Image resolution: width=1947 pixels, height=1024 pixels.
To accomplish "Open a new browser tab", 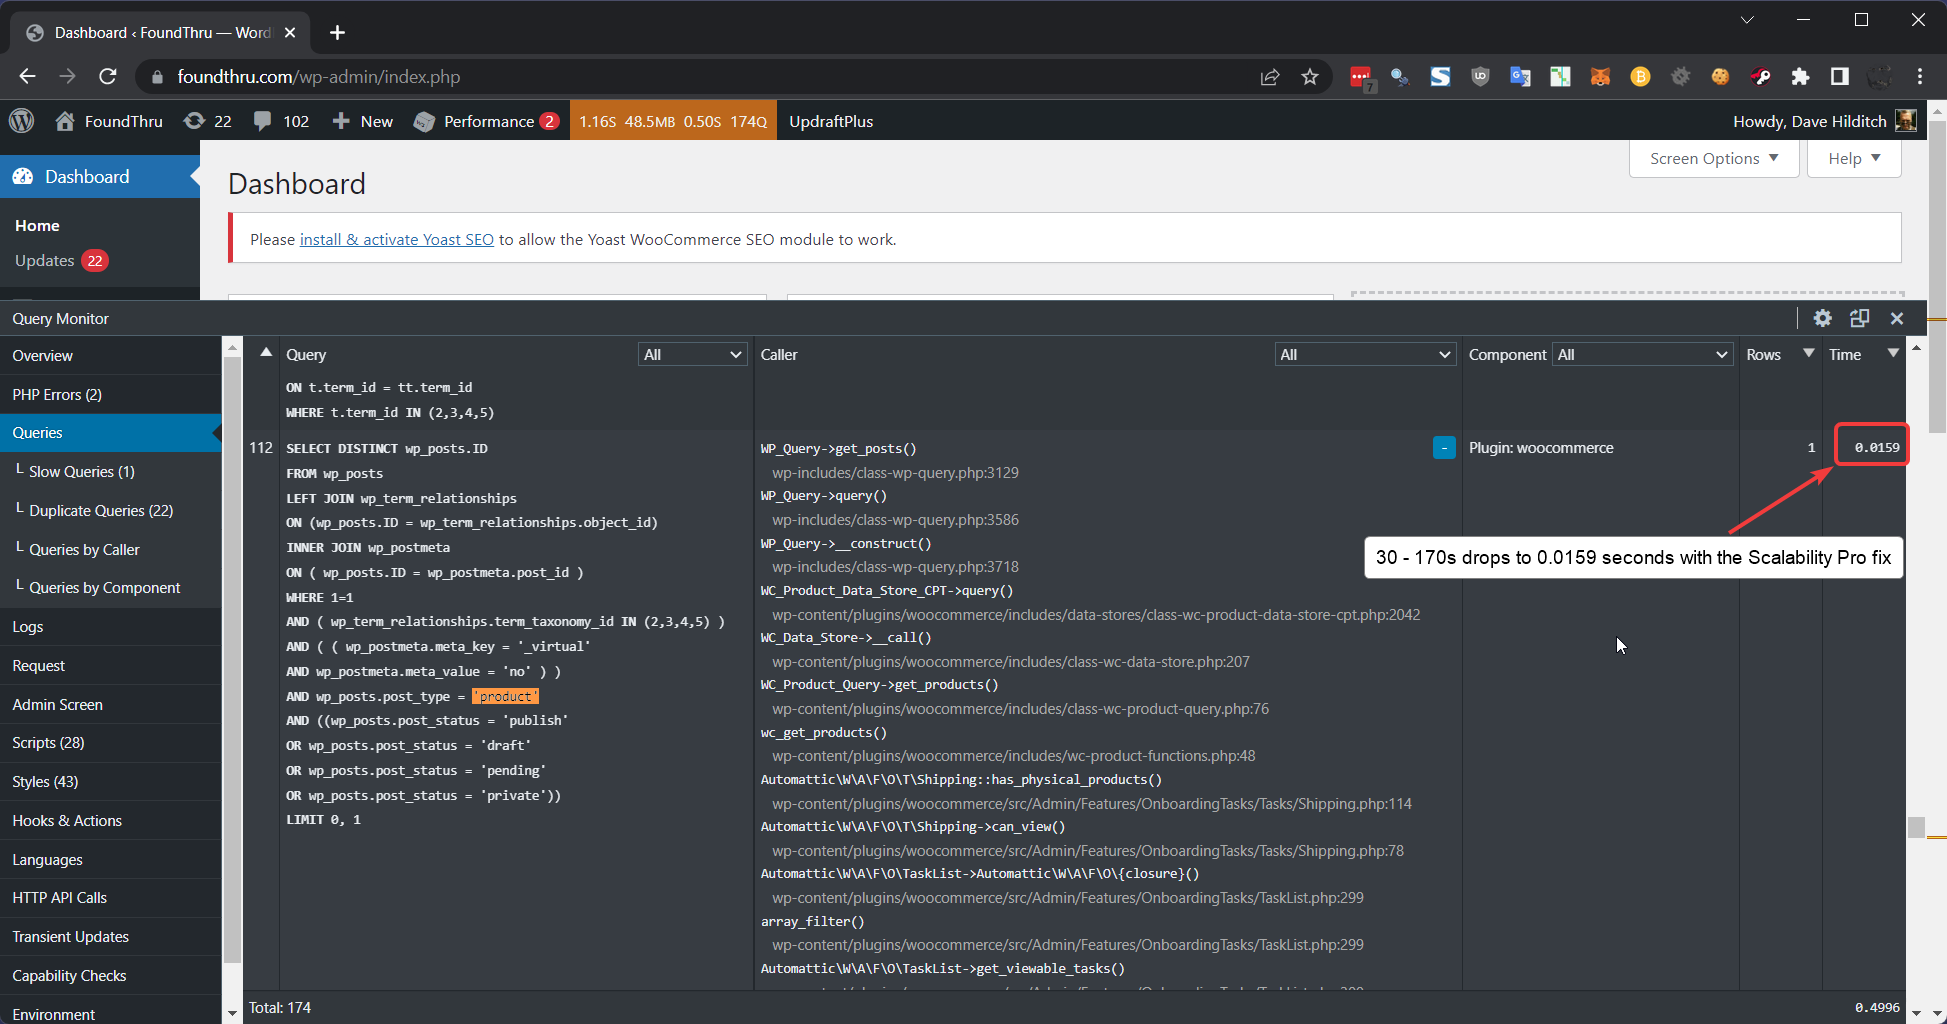I will click(x=337, y=33).
